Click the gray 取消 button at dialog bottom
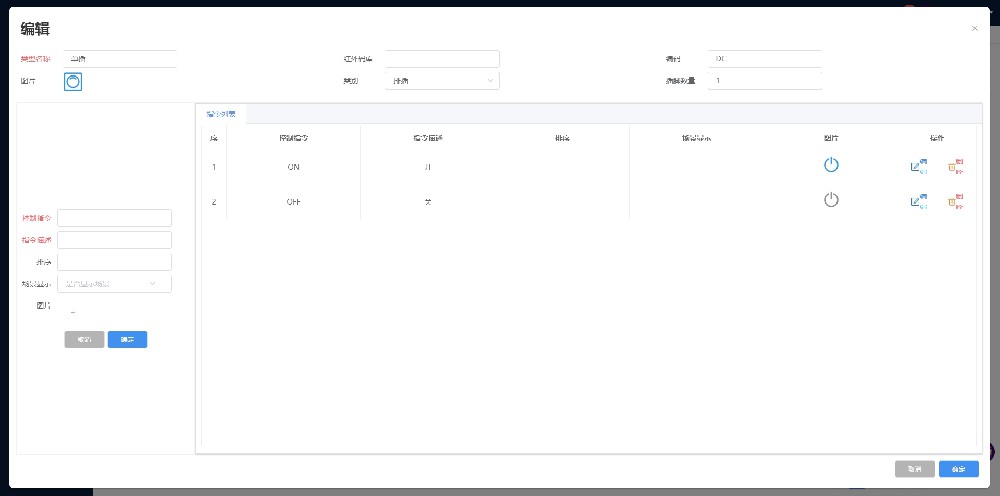Viewport: 1000px width, 496px height. pyautogui.click(x=914, y=469)
